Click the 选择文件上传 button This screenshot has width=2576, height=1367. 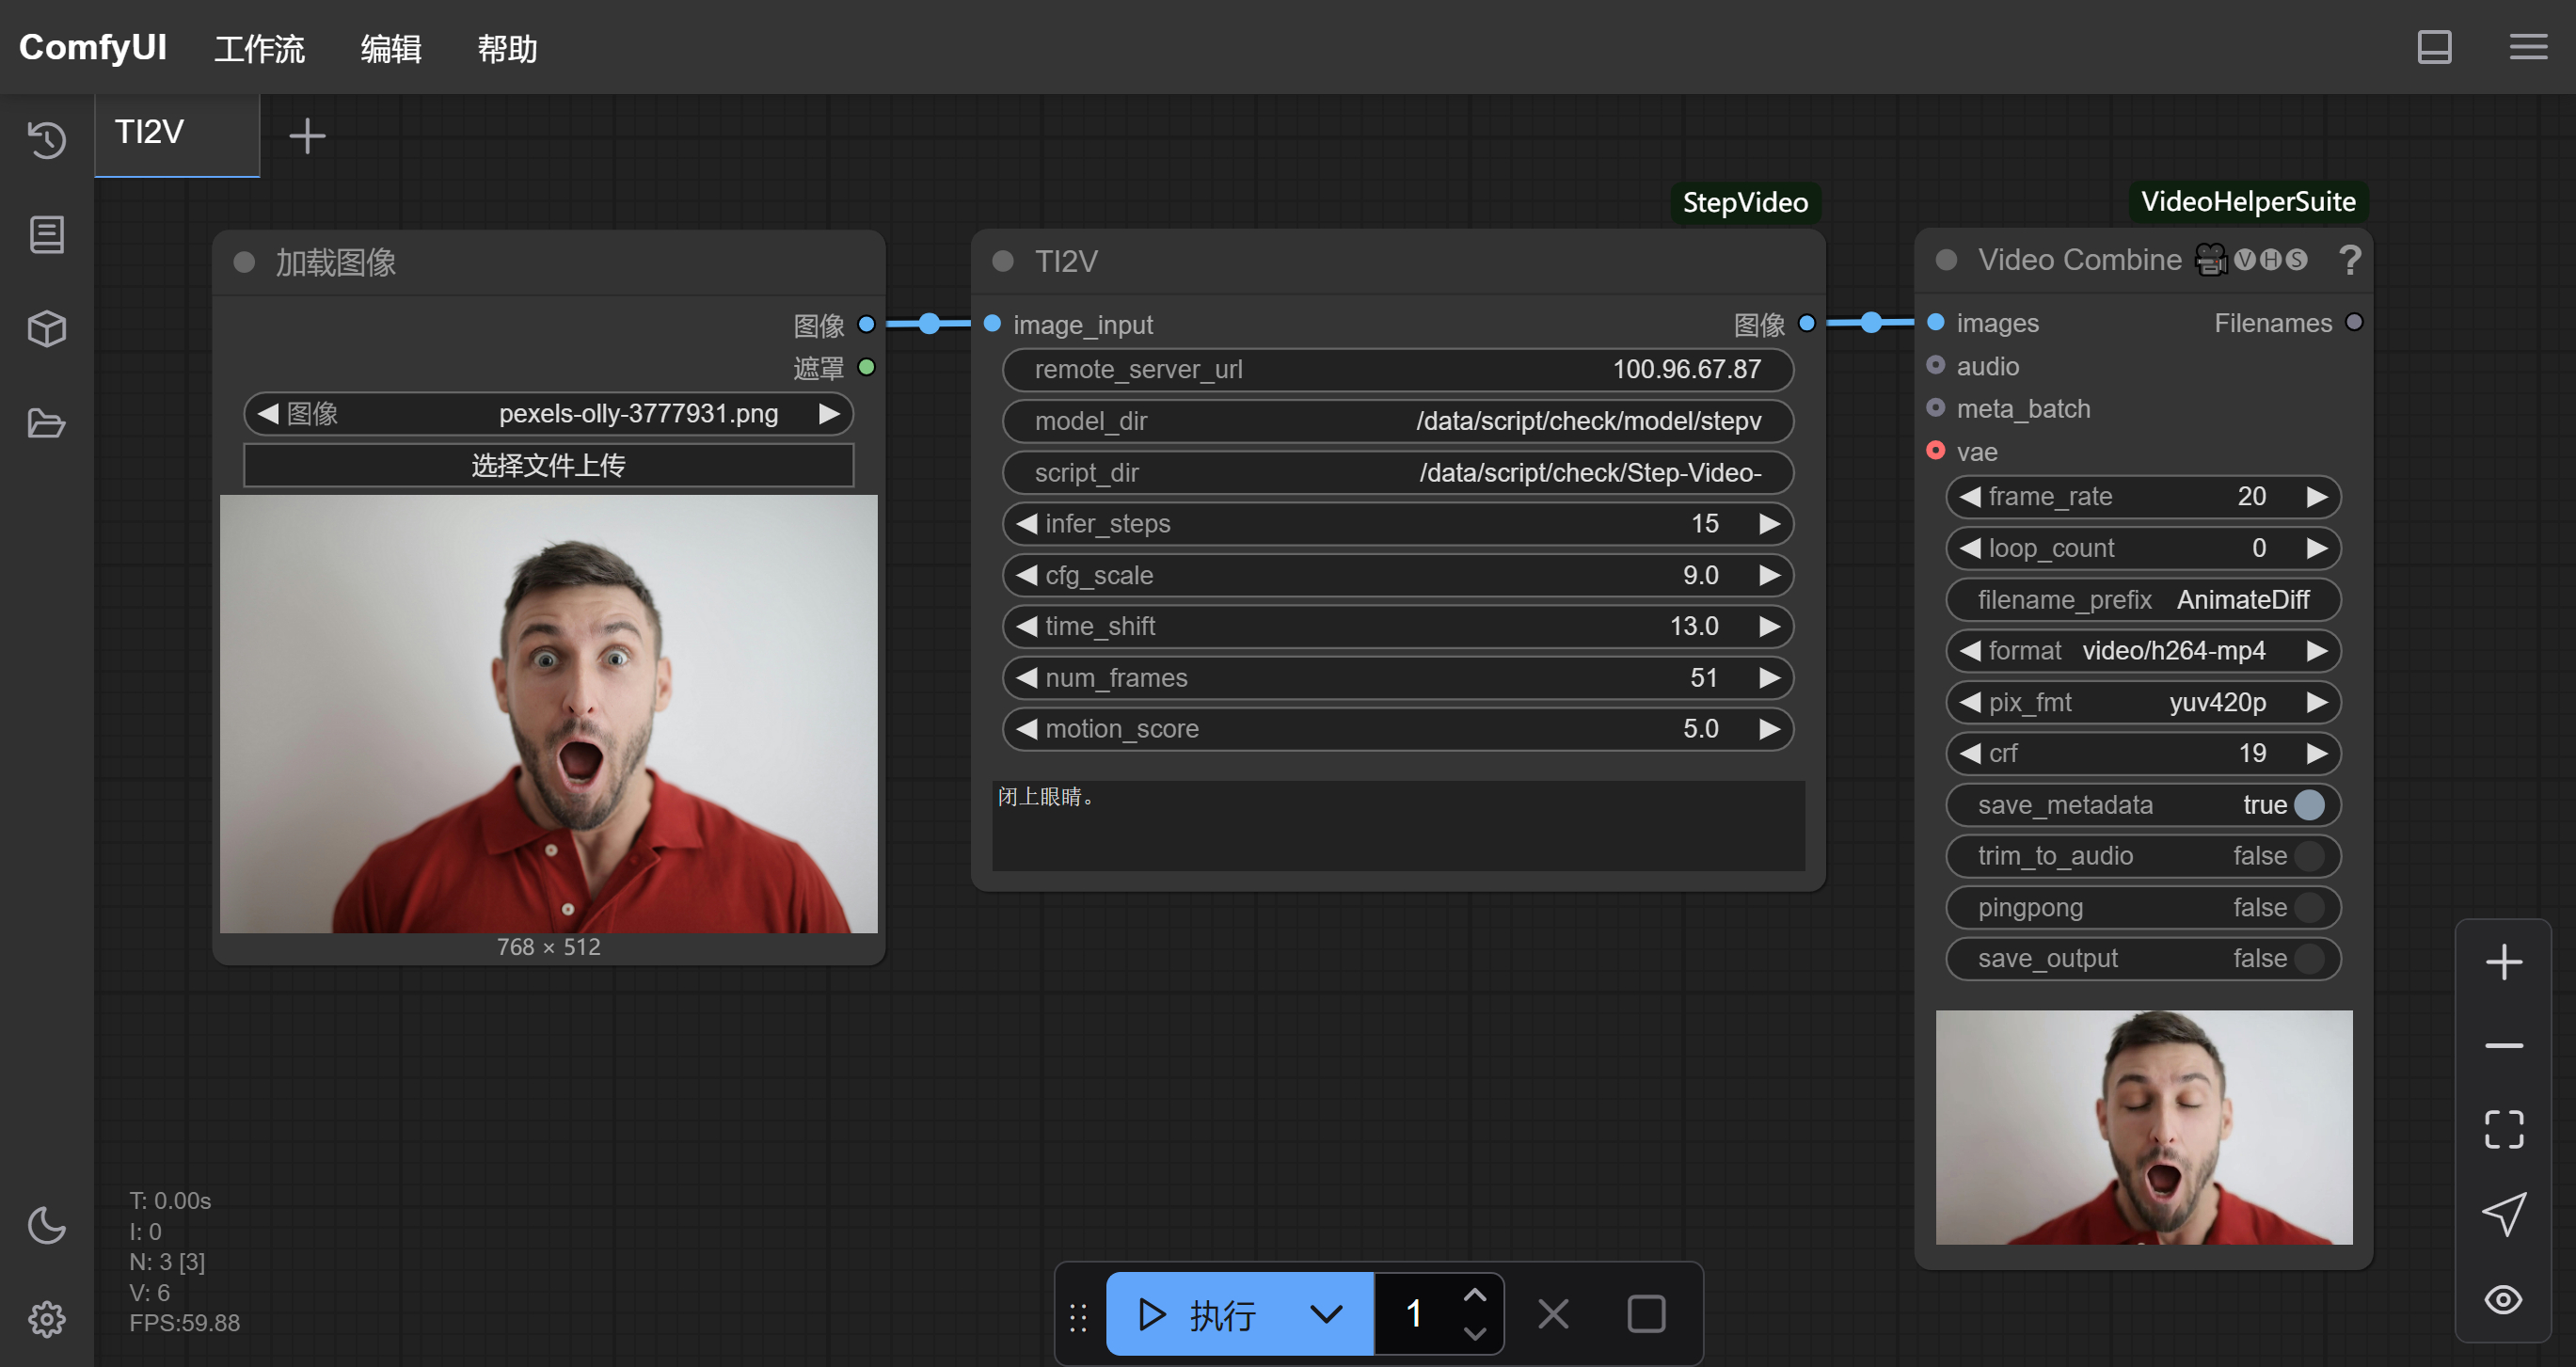[548, 465]
